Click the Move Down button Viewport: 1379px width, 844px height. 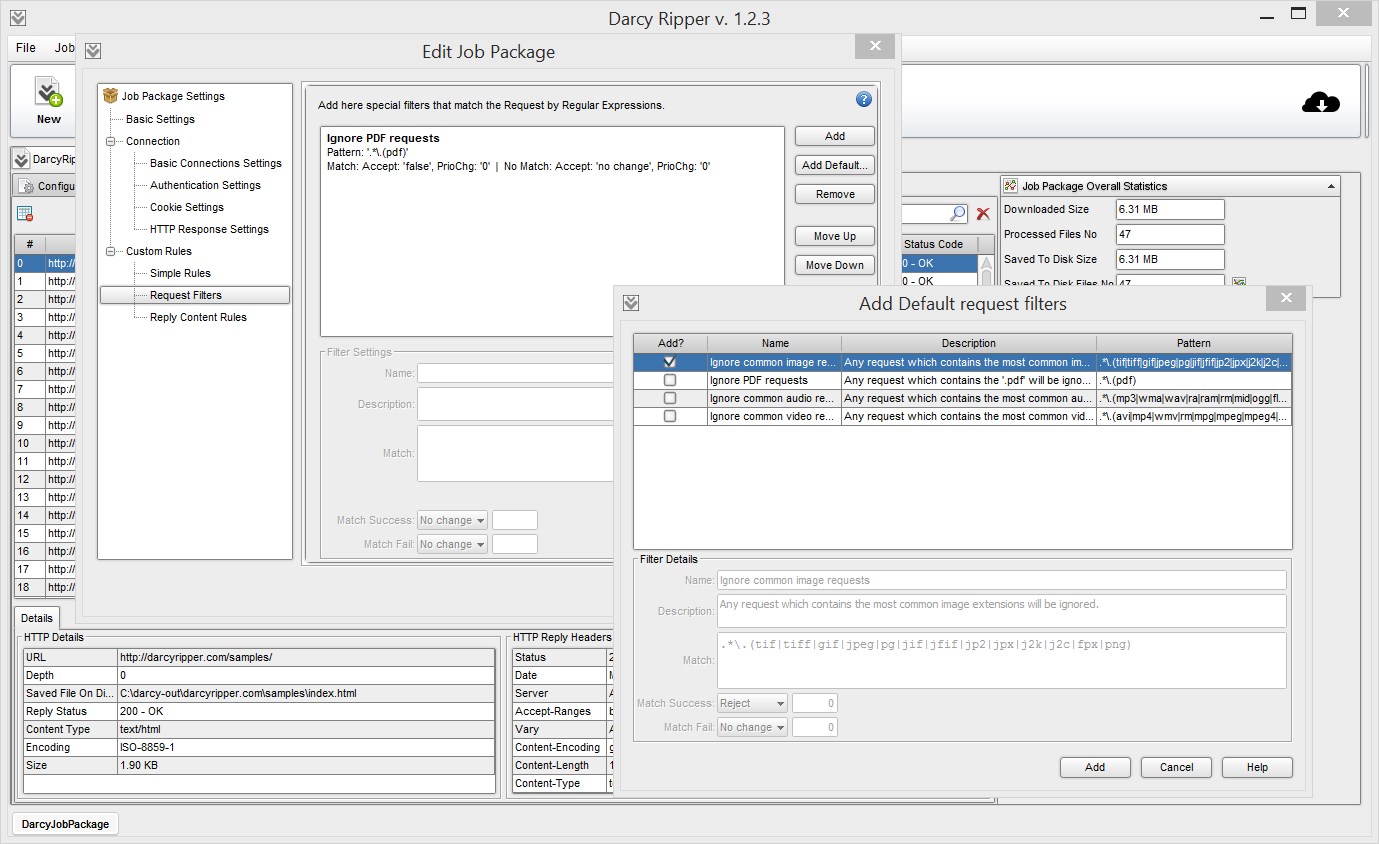coord(835,265)
